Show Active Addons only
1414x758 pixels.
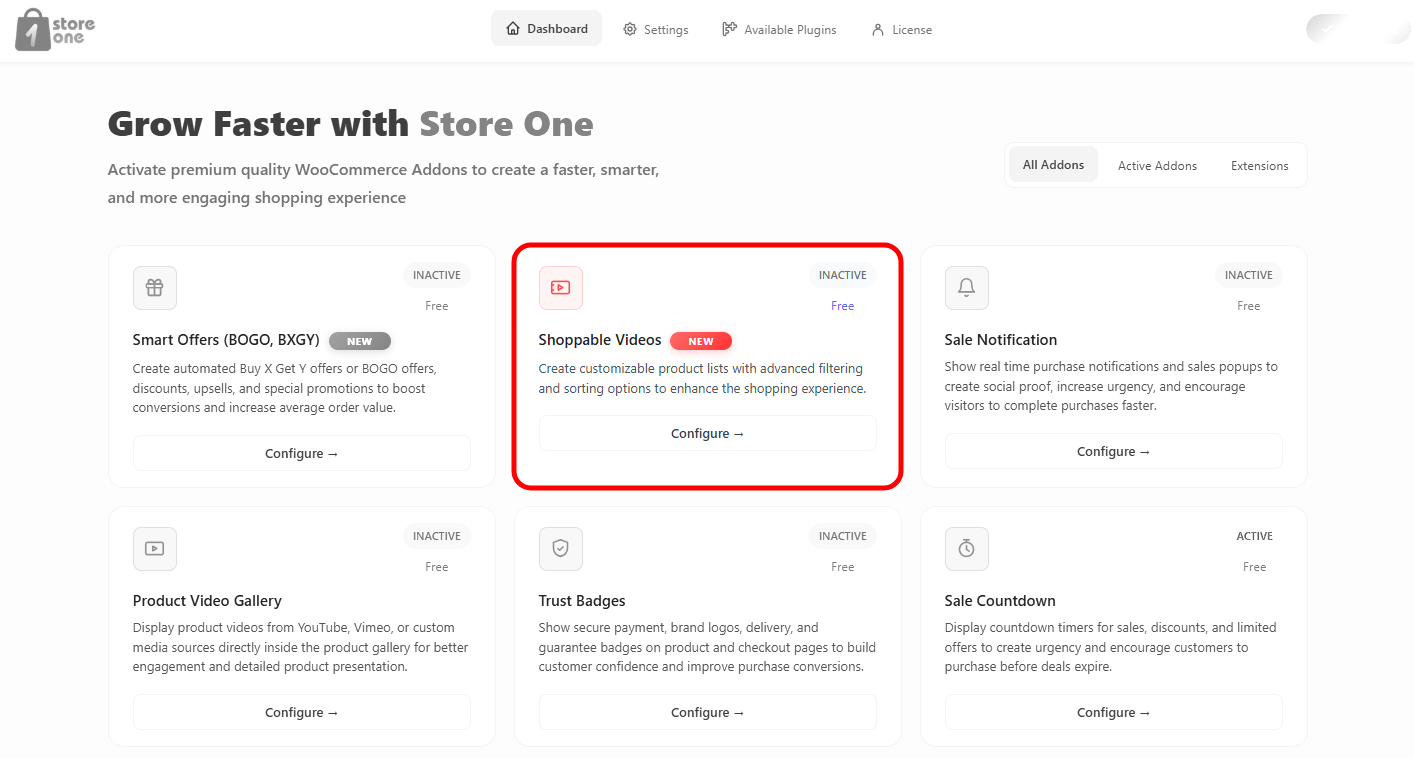(x=1157, y=166)
